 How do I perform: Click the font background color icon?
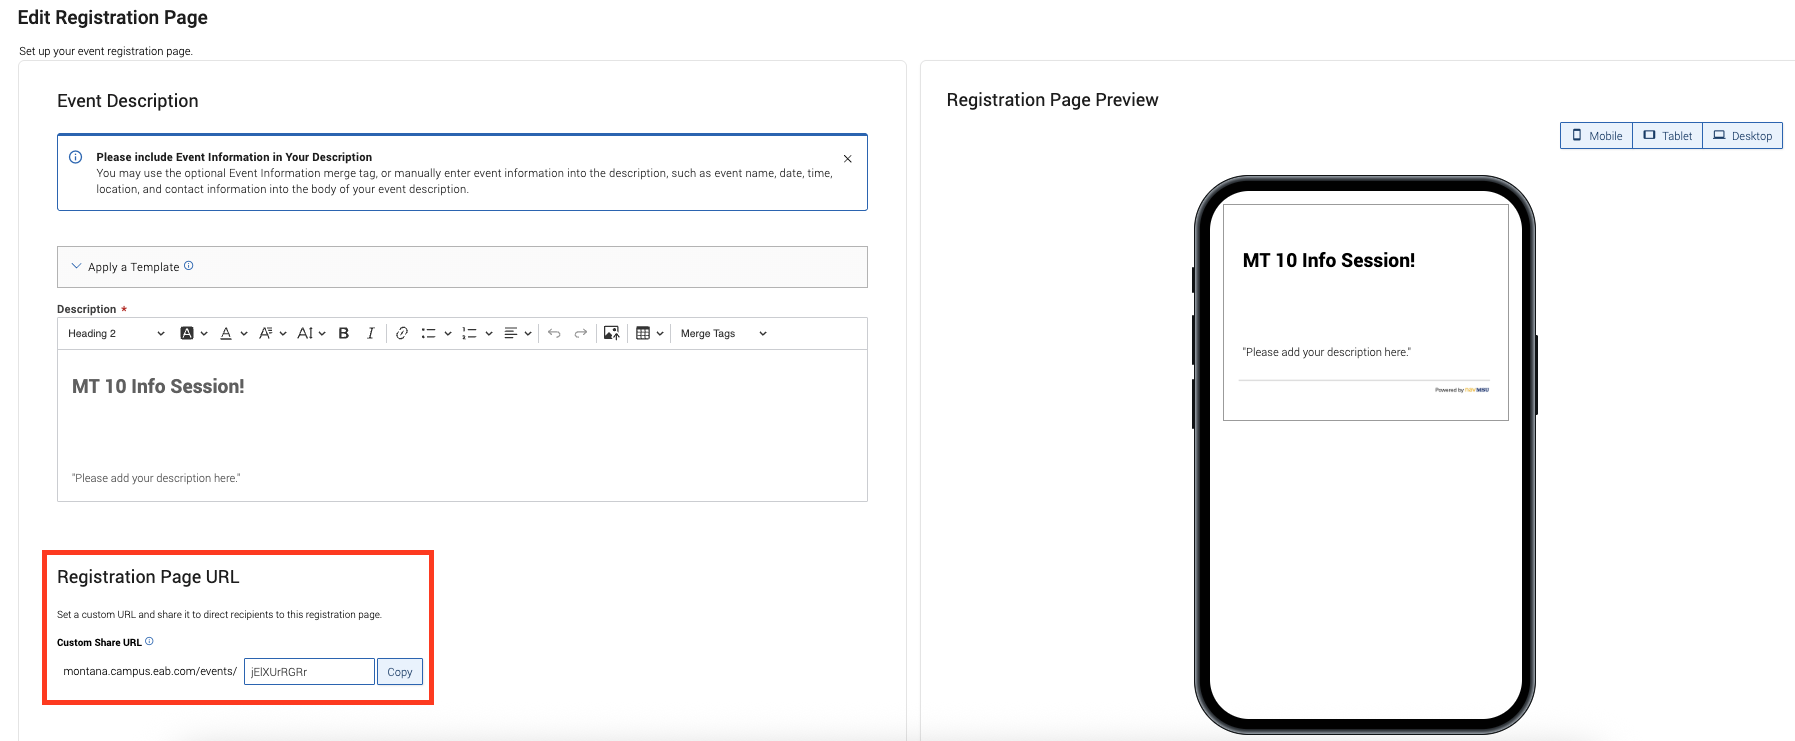[187, 334]
